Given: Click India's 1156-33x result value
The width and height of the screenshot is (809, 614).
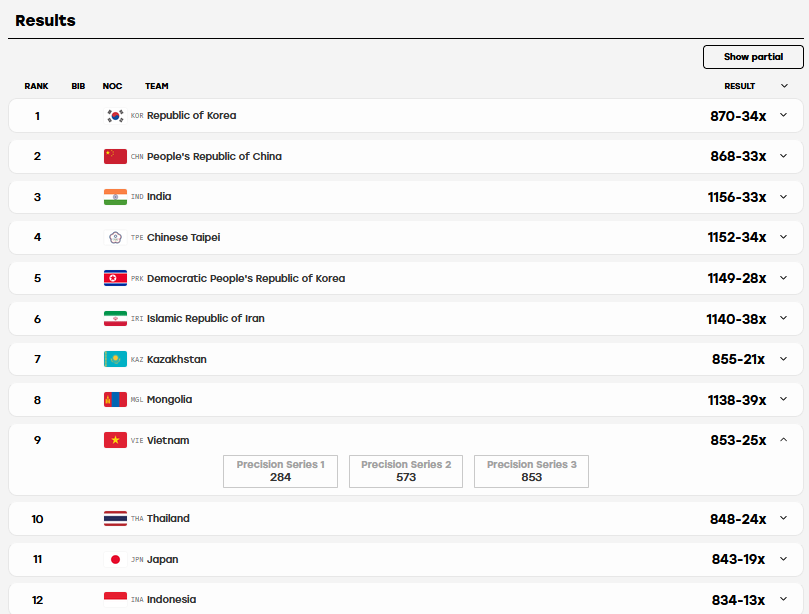Looking at the screenshot, I should [x=737, y=197].
